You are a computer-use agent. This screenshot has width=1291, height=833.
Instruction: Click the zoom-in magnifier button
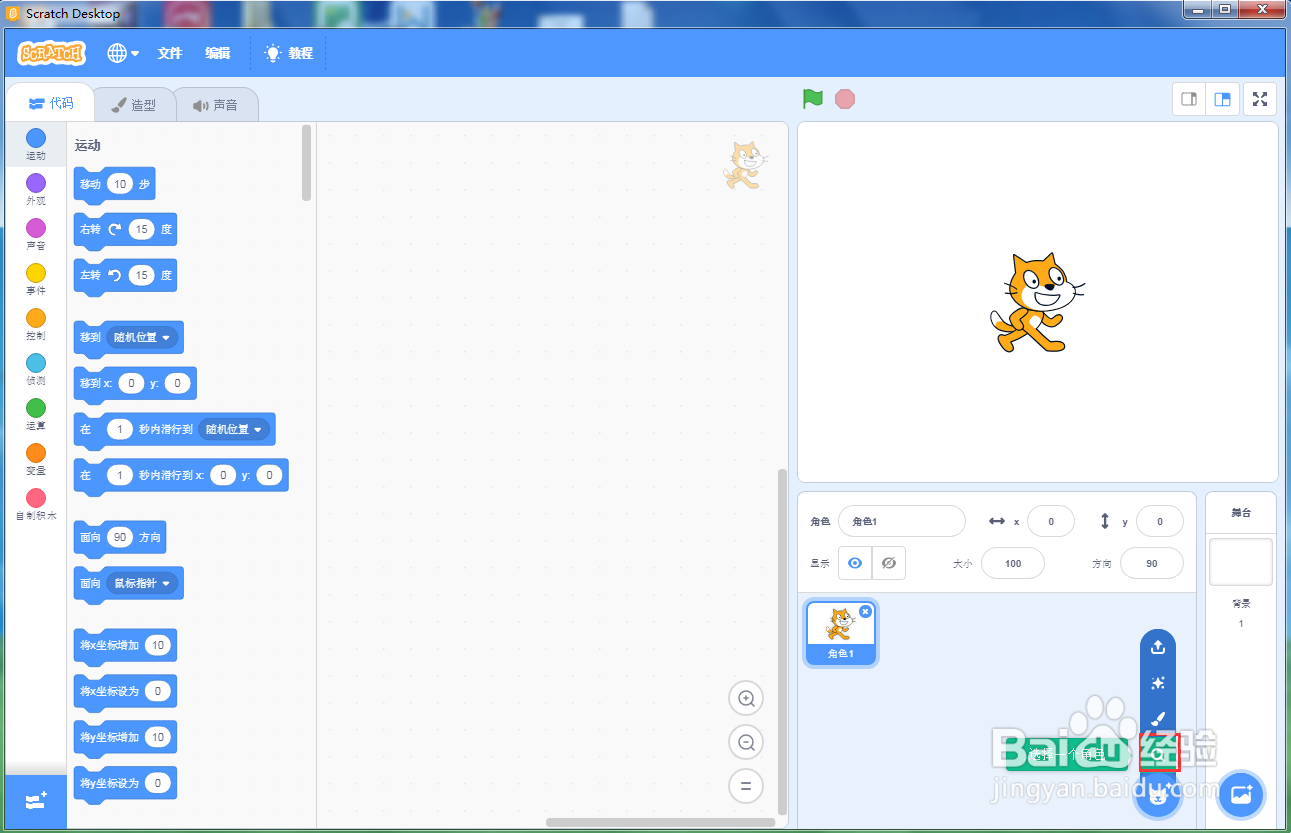[745, 698]
